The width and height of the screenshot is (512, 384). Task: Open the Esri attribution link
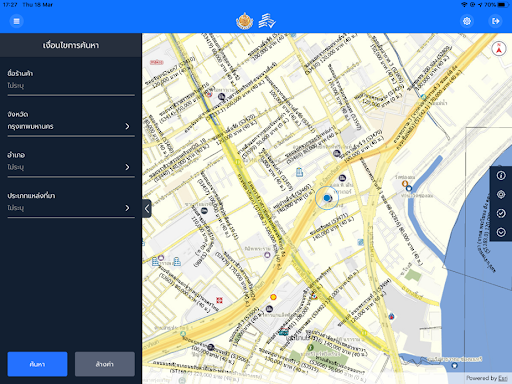pyautogui.click(x=503, y=378)
